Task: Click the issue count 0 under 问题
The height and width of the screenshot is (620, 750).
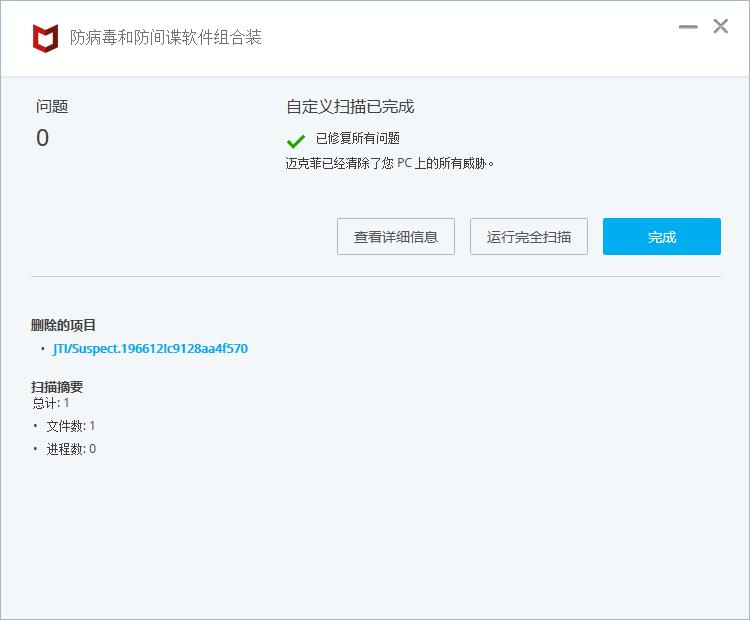Action: 43,138
